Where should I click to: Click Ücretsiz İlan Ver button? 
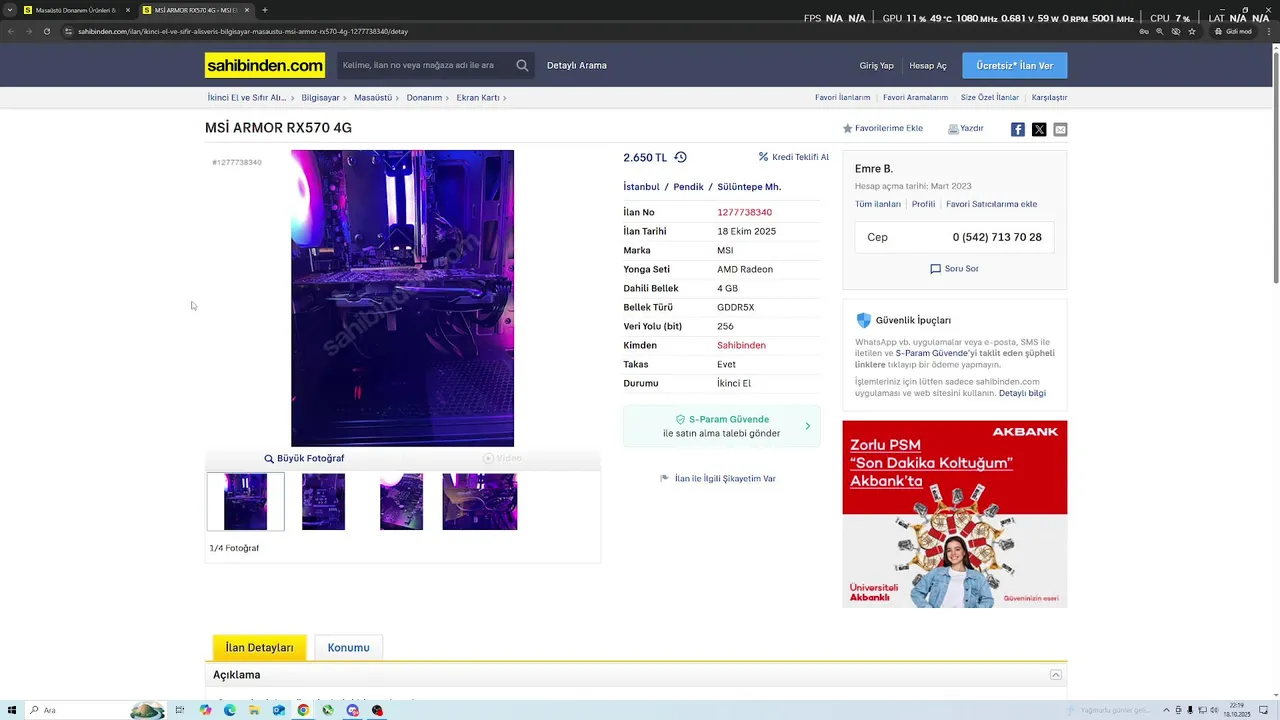[1015, 65]
